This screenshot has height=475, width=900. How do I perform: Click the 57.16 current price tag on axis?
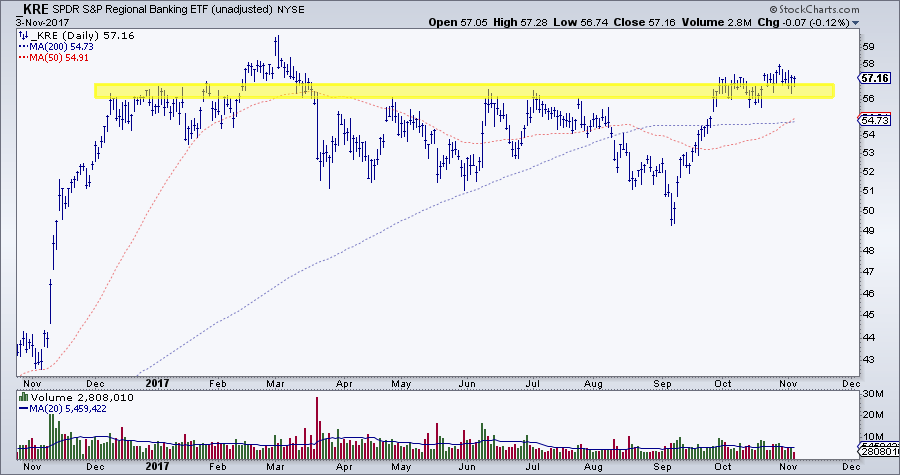(874, 77)
